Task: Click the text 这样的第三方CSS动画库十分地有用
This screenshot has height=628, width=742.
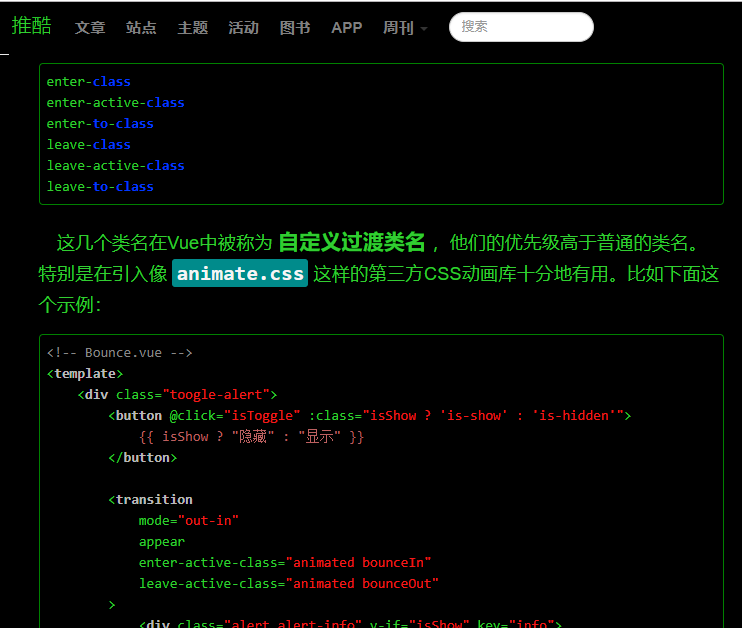Action: (461, 274)
